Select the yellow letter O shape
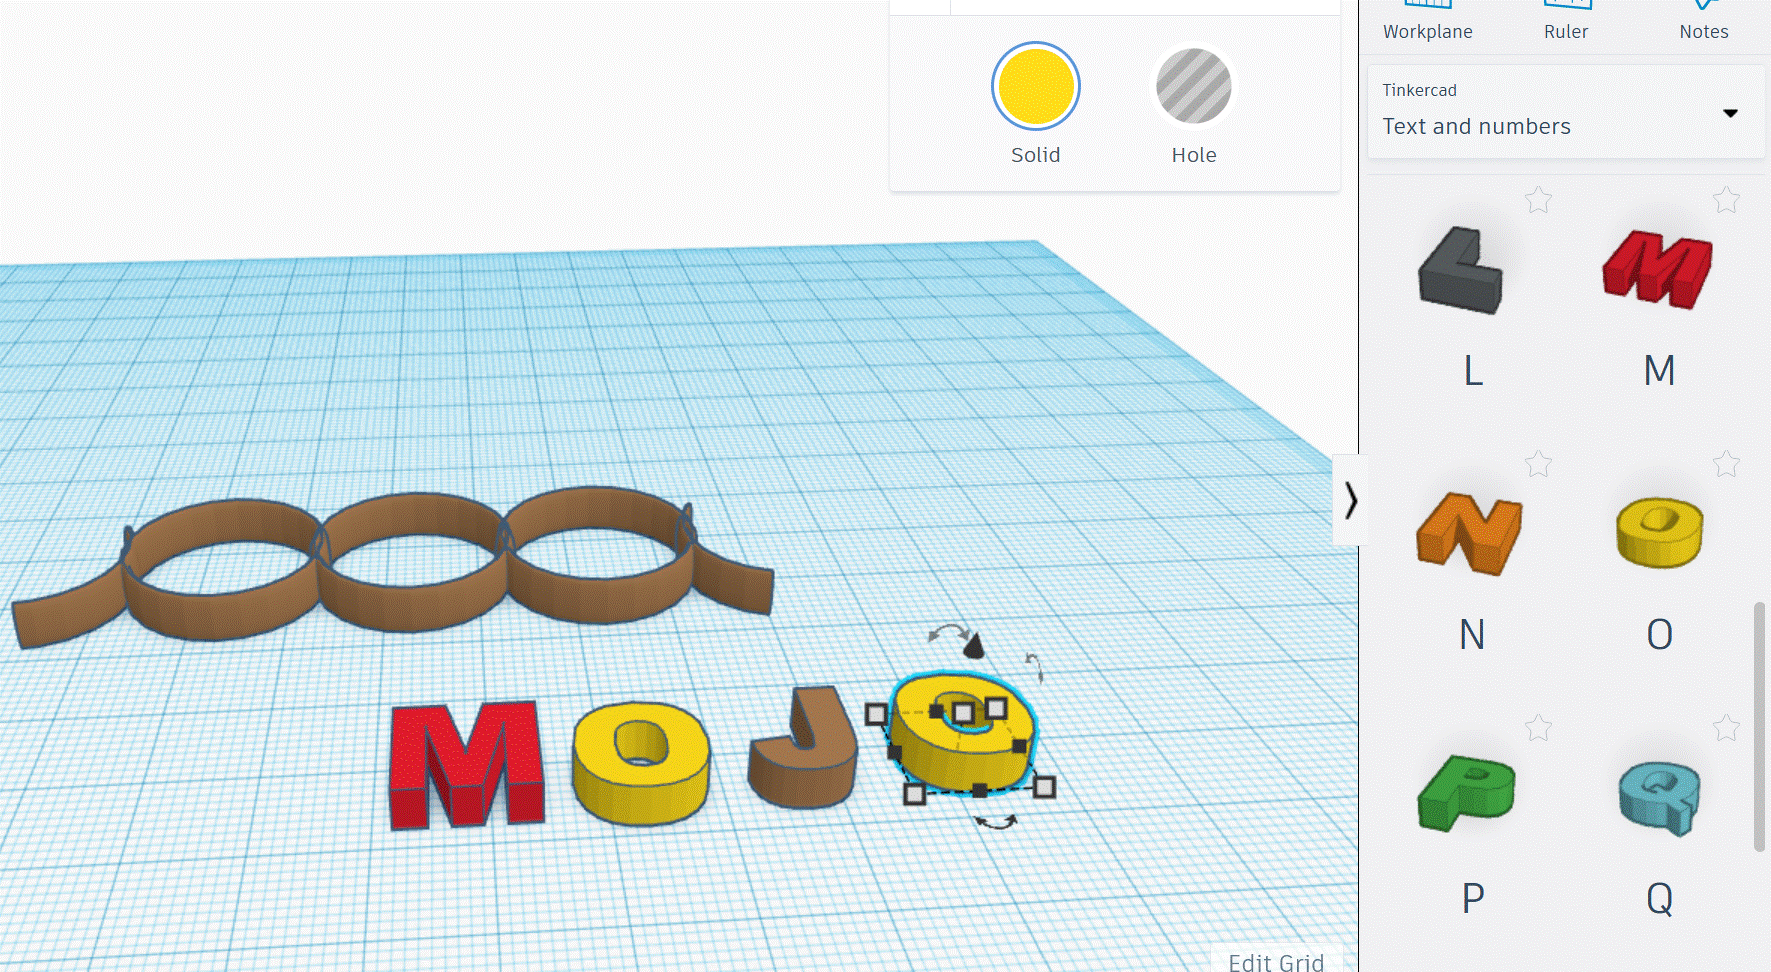The width and height of the screenshot is (1771, 972). (x=1658, y=533)
